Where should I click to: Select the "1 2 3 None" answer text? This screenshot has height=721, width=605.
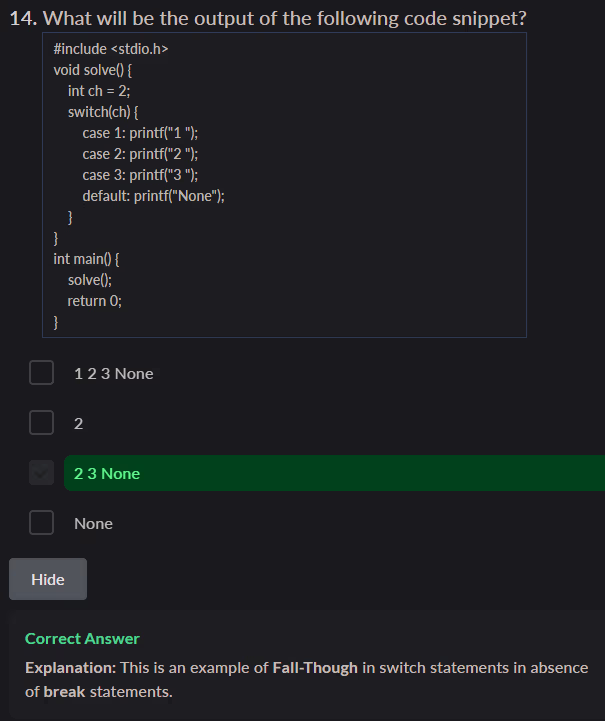click(x=114, y=373)
